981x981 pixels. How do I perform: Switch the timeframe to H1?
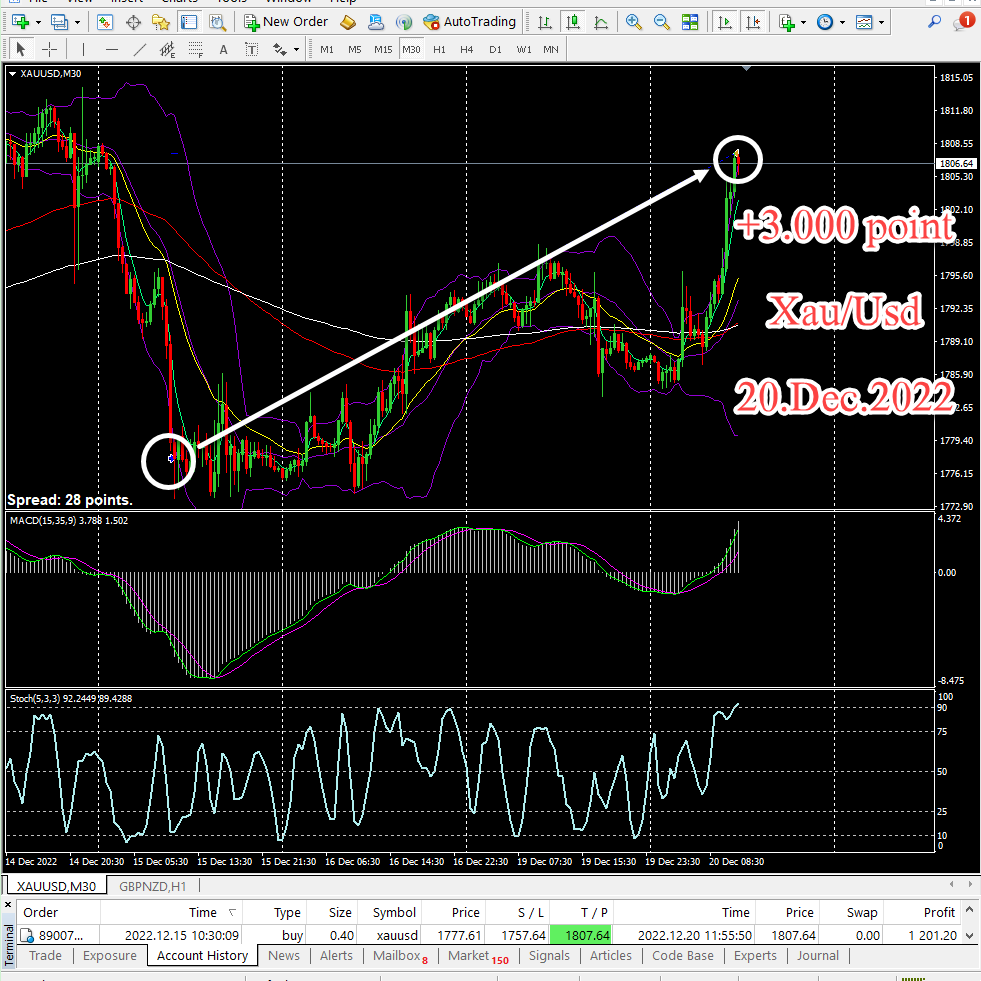tap(438, 48)
